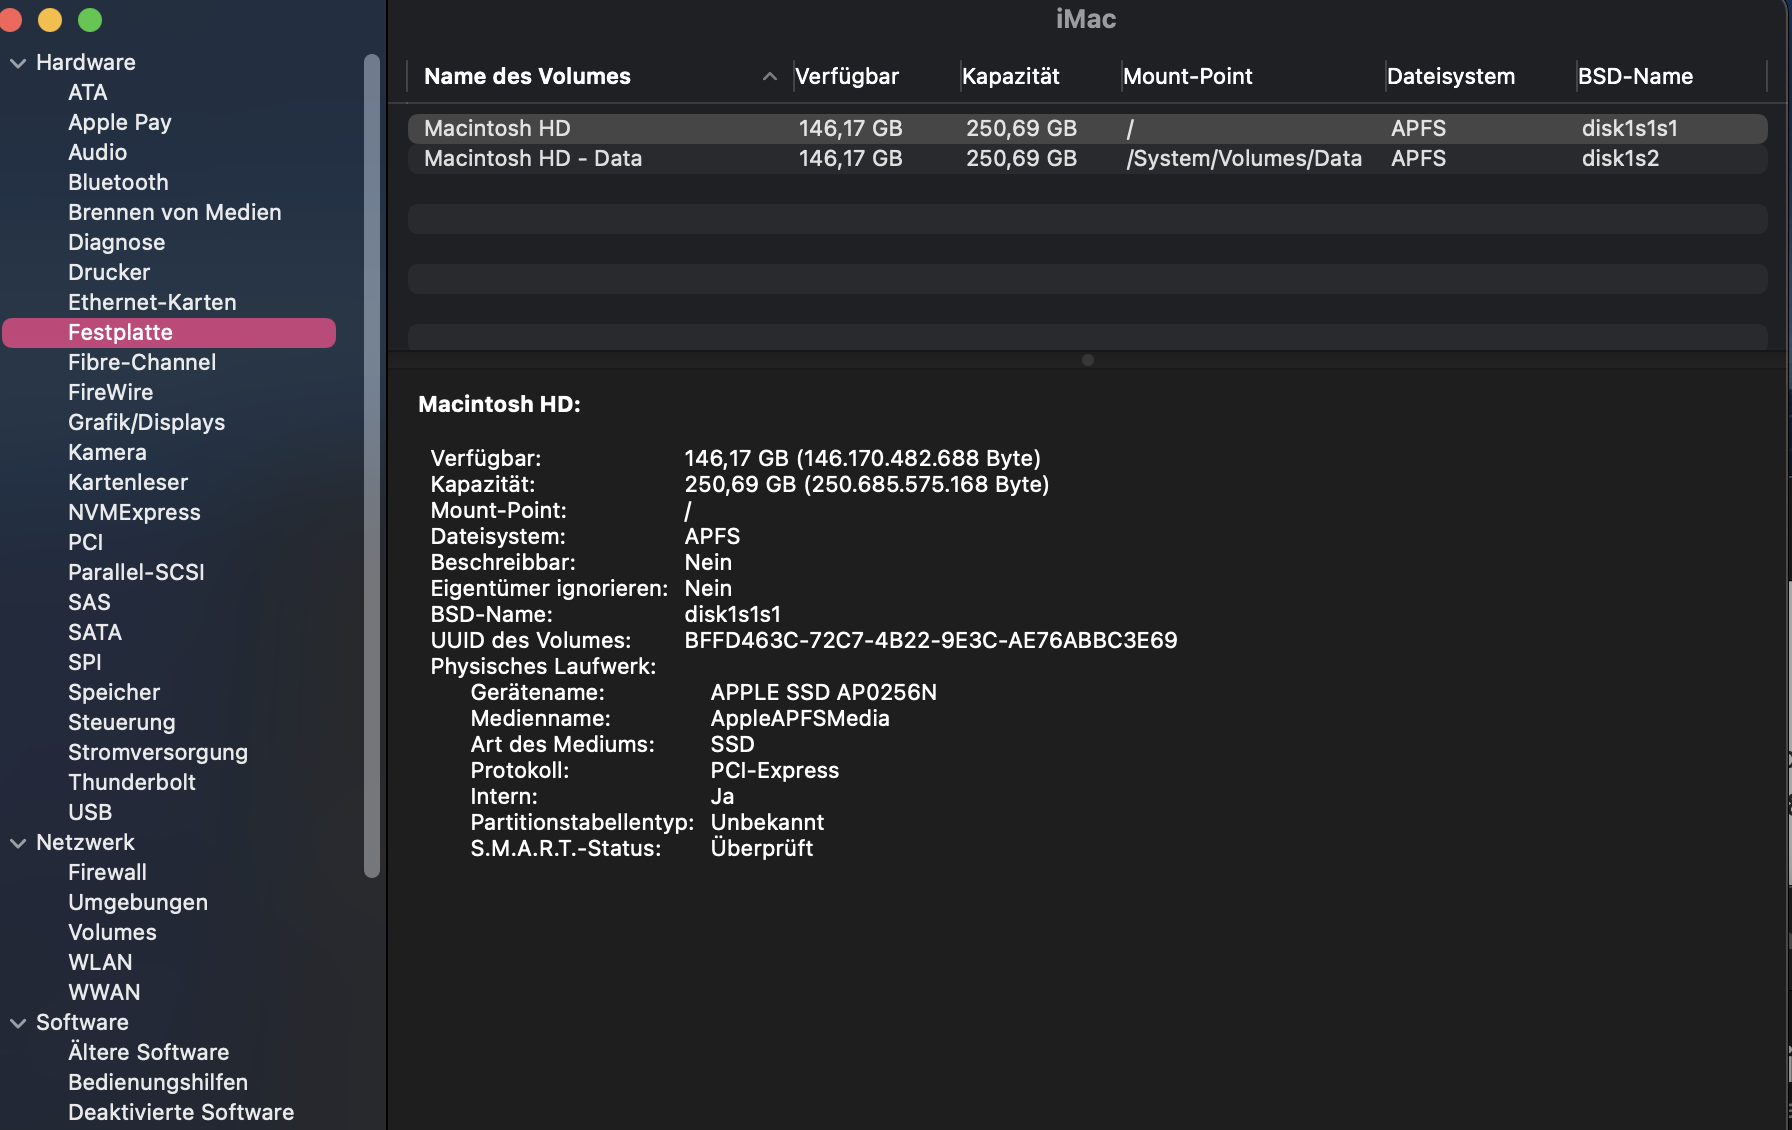Show NVMExpress details

pos(134,512)
